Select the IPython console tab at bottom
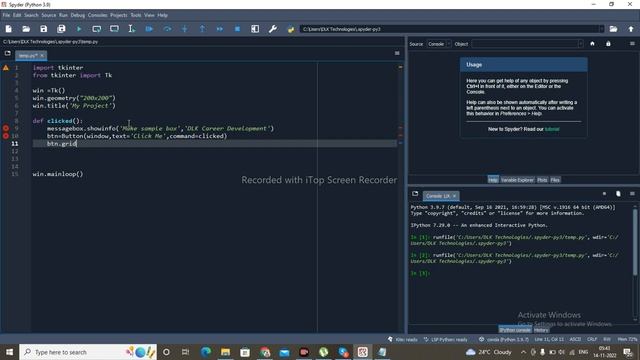The width and height of the screenshot is (640, 360). pos(515,330)
